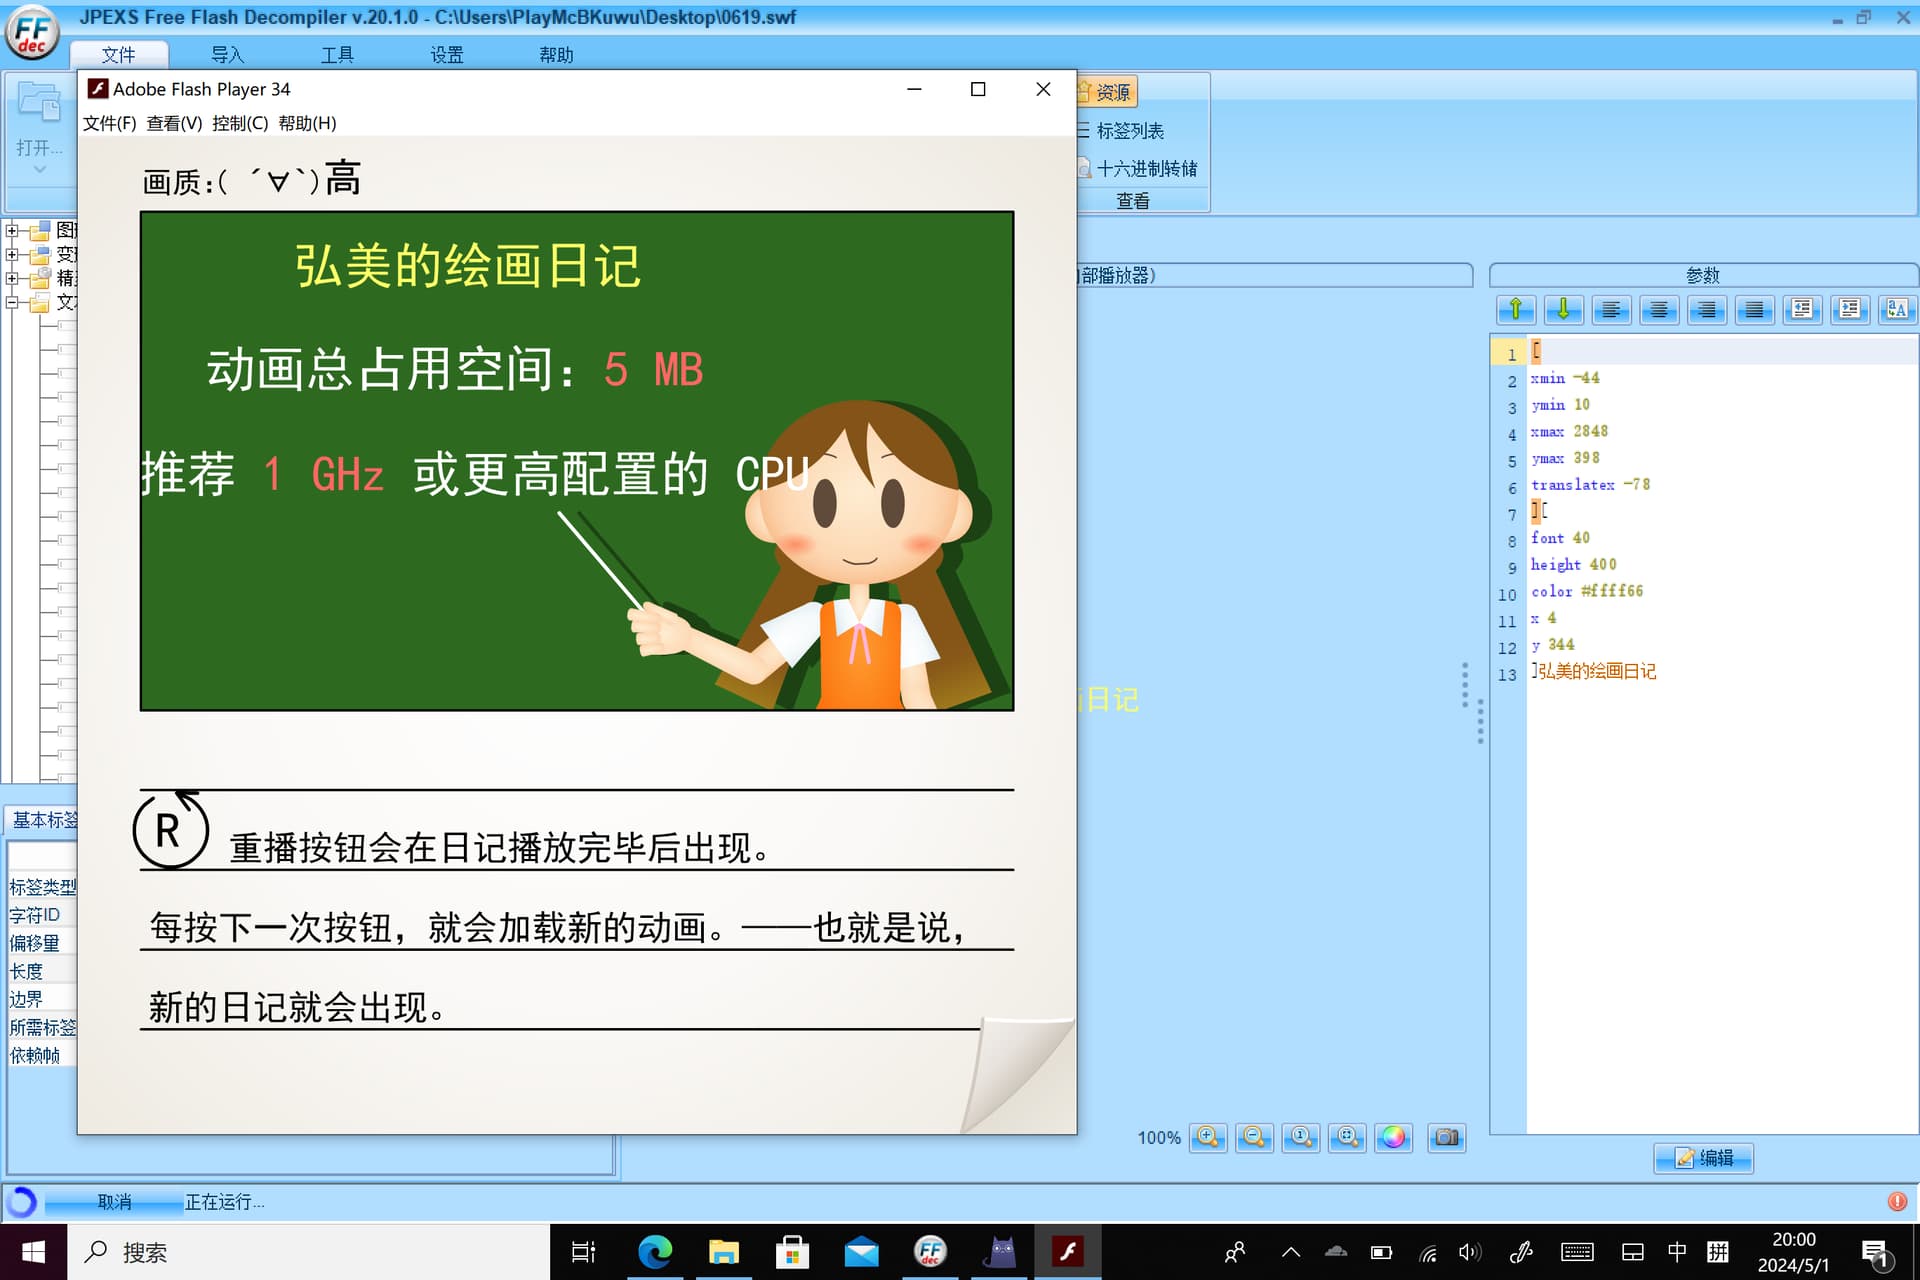Click the red error indicator in status bar
The image size is (1920, 1280).
click(x=1897, y=1202)
